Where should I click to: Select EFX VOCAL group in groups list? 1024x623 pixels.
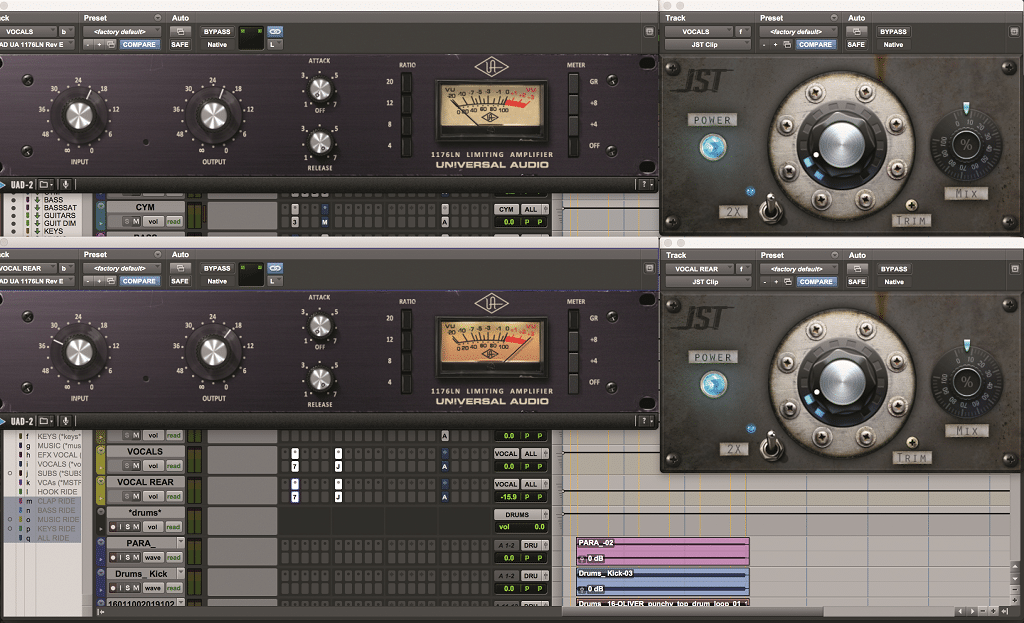point(57,455)
